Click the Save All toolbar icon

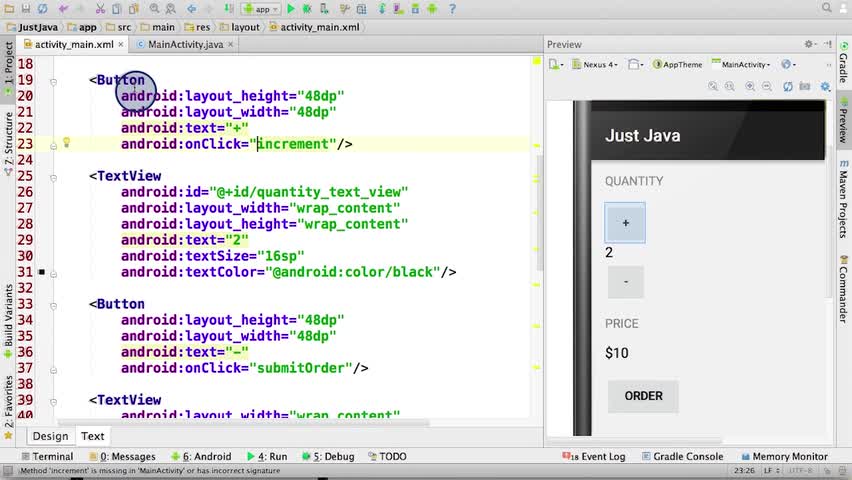pos(26,9)
